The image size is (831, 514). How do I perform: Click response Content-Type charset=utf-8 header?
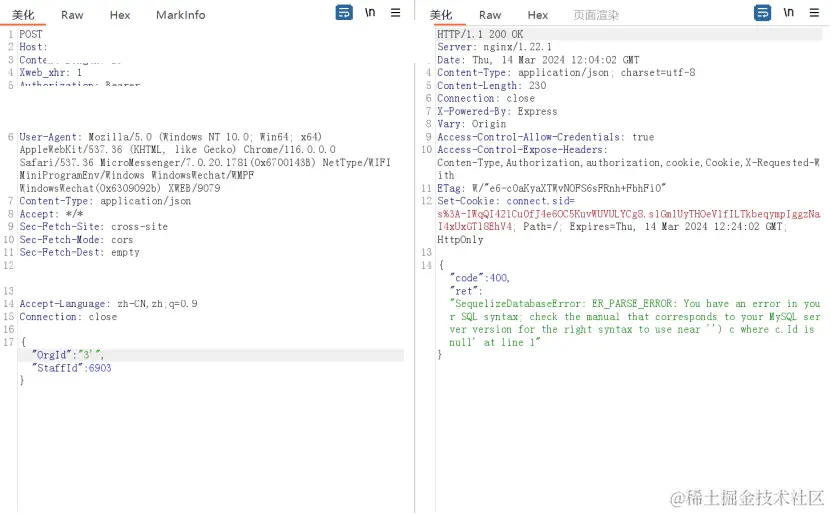566,73
